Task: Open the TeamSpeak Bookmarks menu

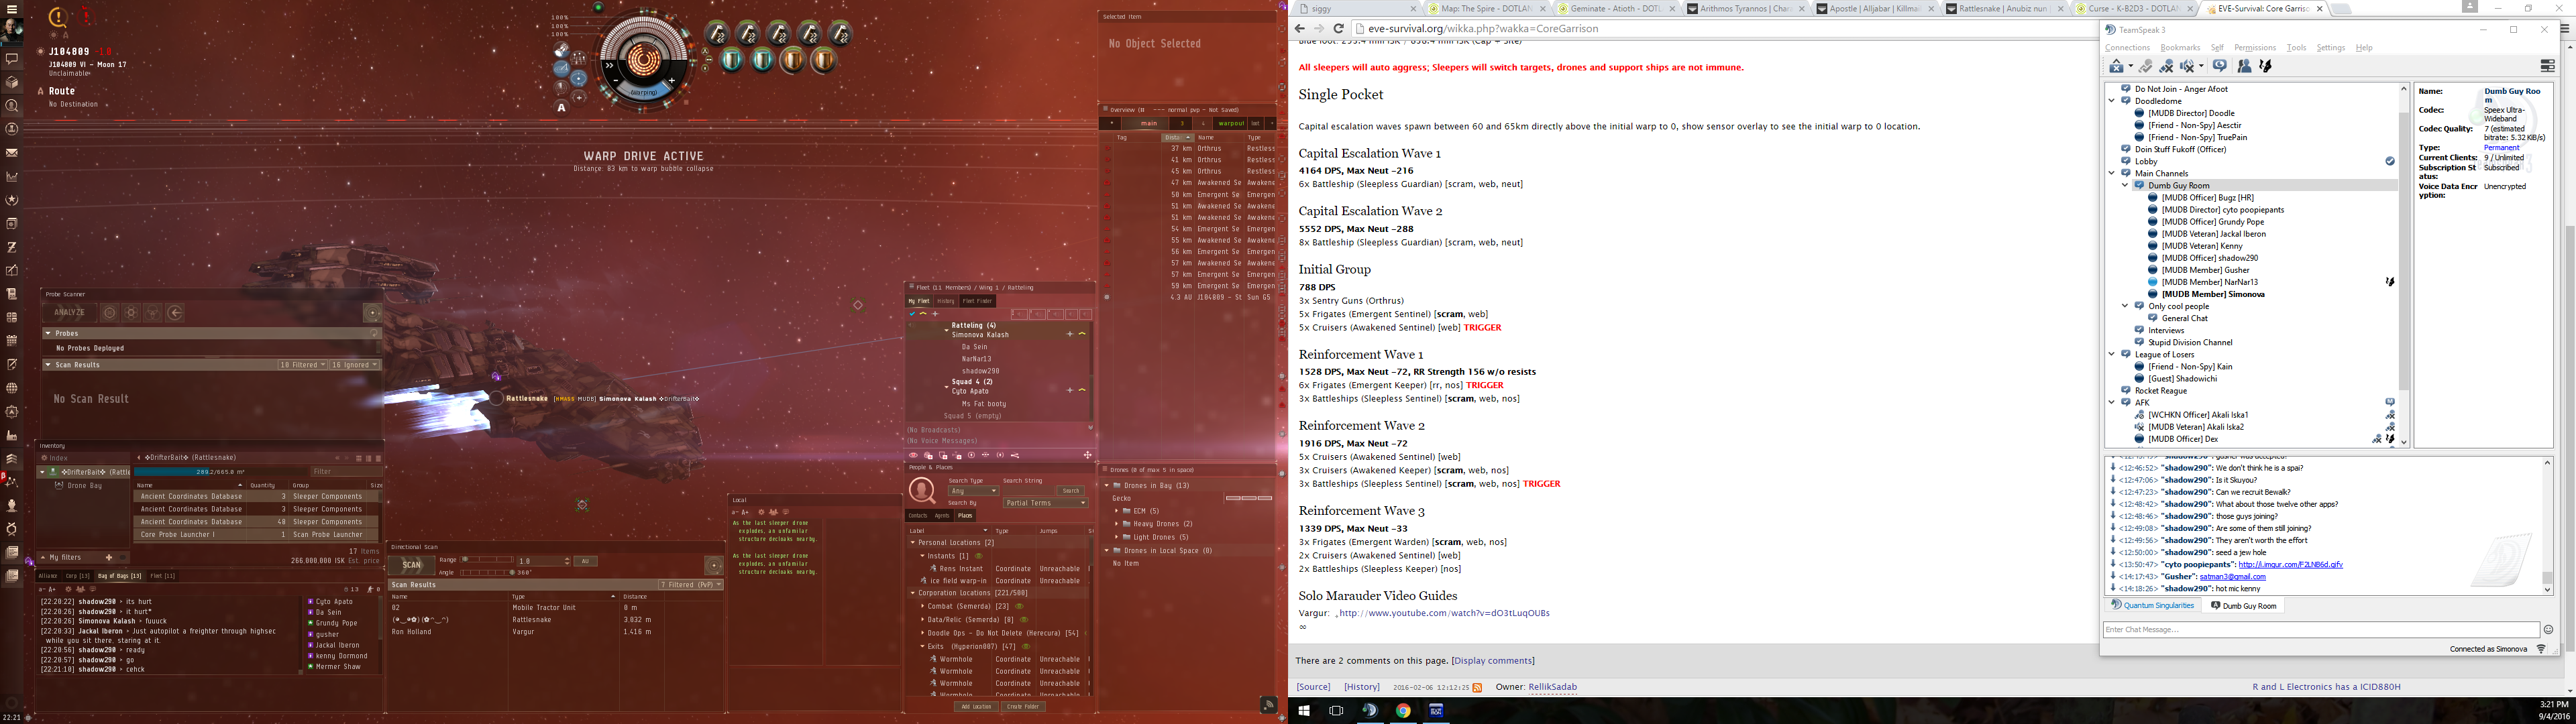Action: (x=2180, y=48)
